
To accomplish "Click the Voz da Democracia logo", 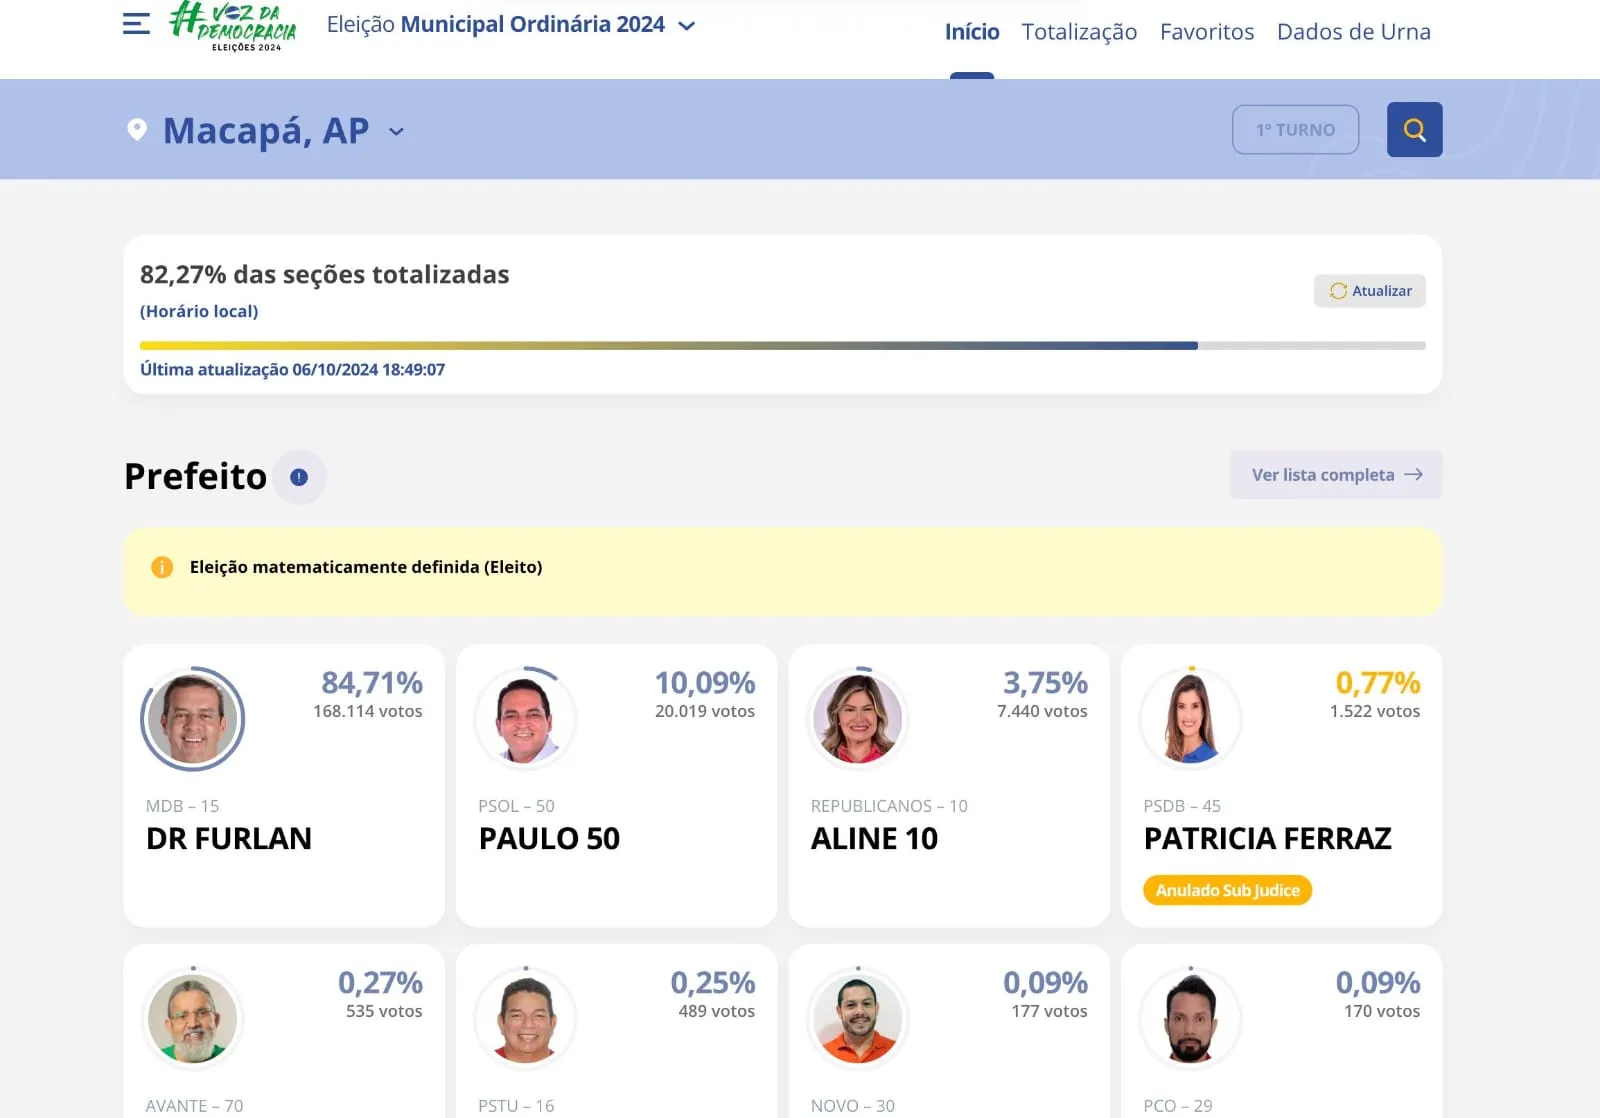I will (x=233, y=26).
